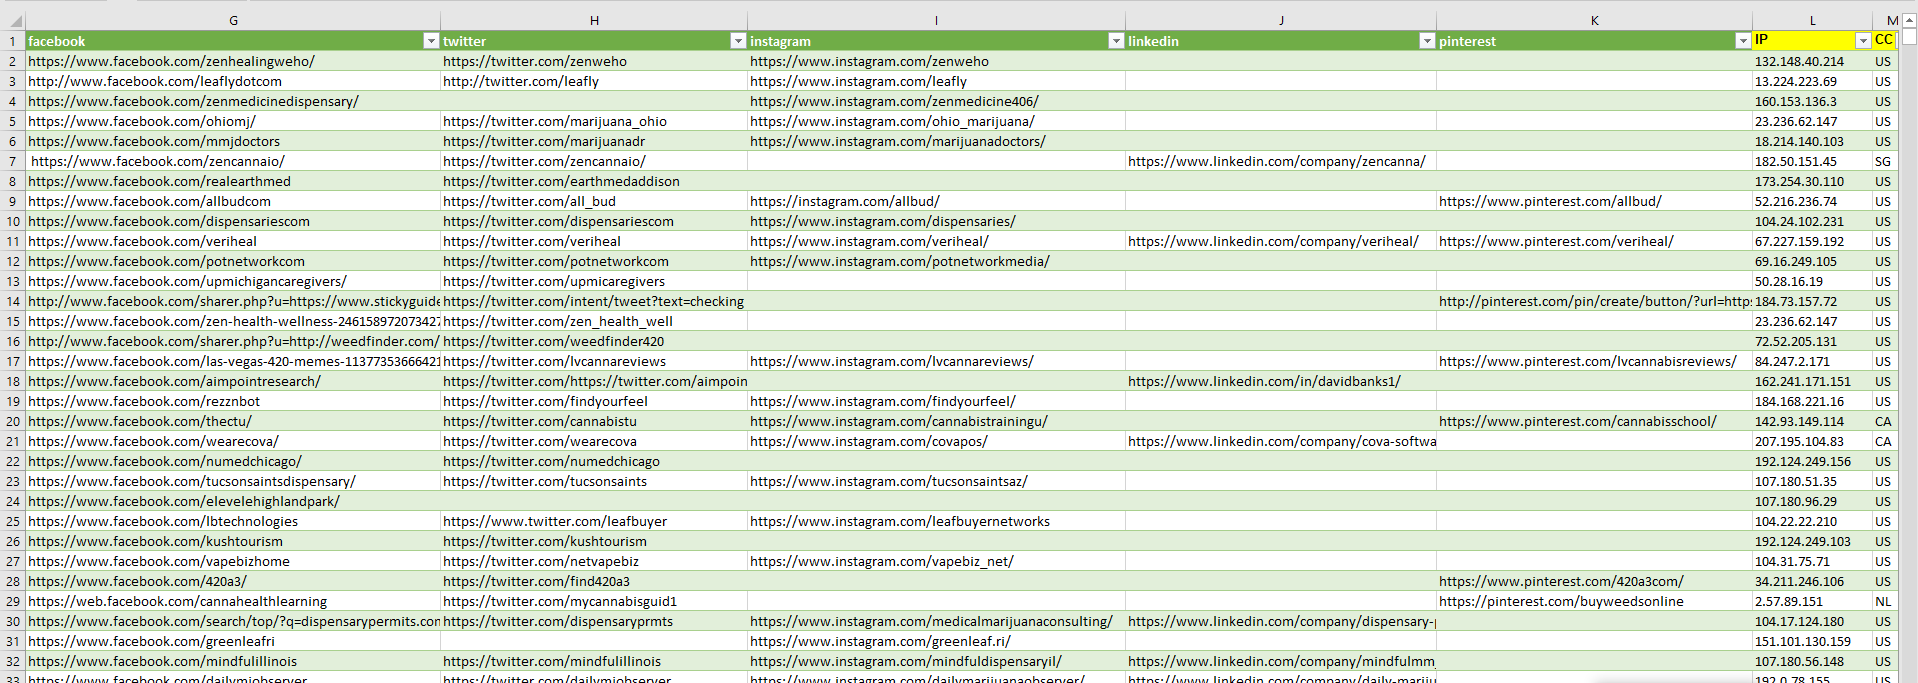Image resolution: width=1918 pixels, height=683 pixels.
Task: Select the facebook.com/upmichigancaregivers/ cell
Action: [233, 281]
